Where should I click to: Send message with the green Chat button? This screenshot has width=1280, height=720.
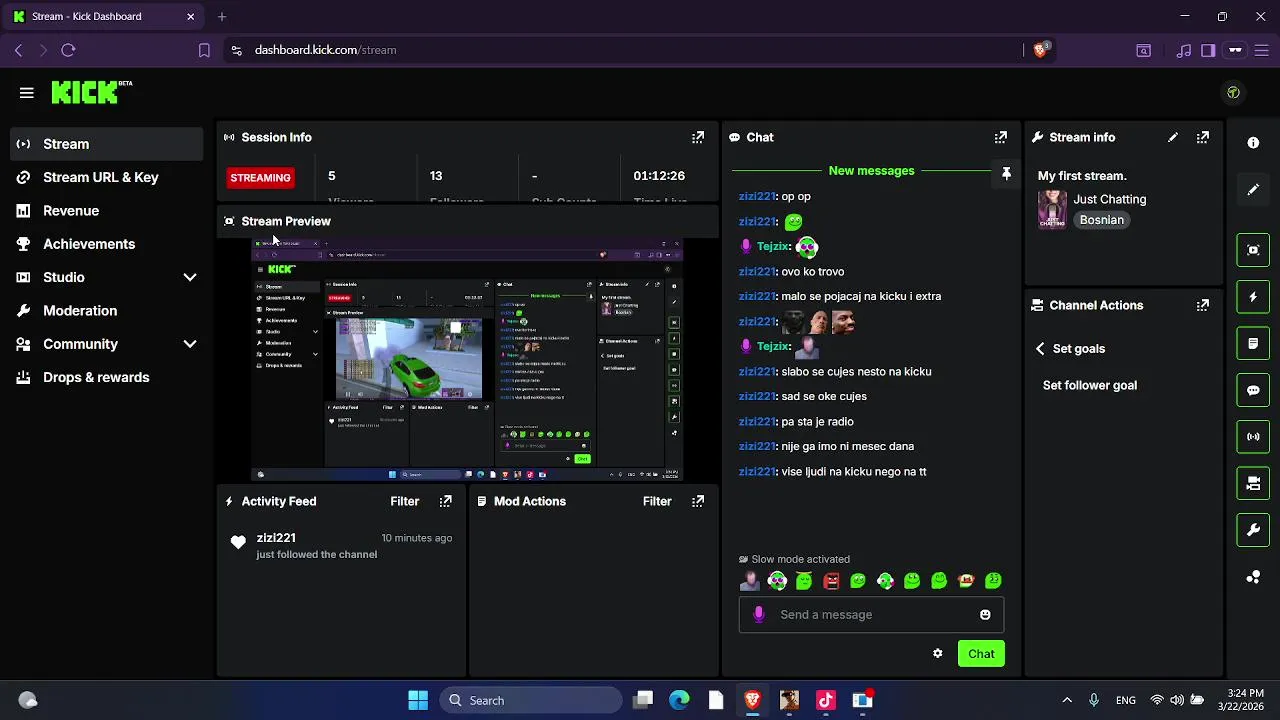(981, 654)
